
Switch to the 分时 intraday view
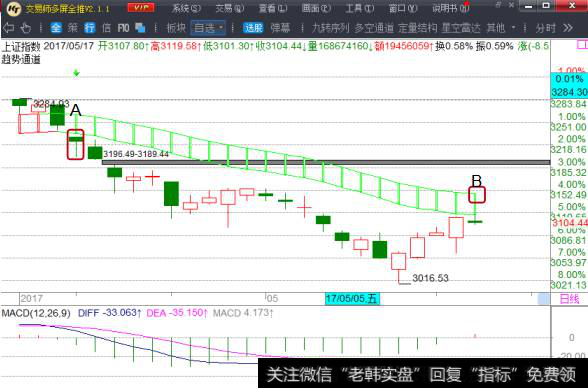(546, 28)
